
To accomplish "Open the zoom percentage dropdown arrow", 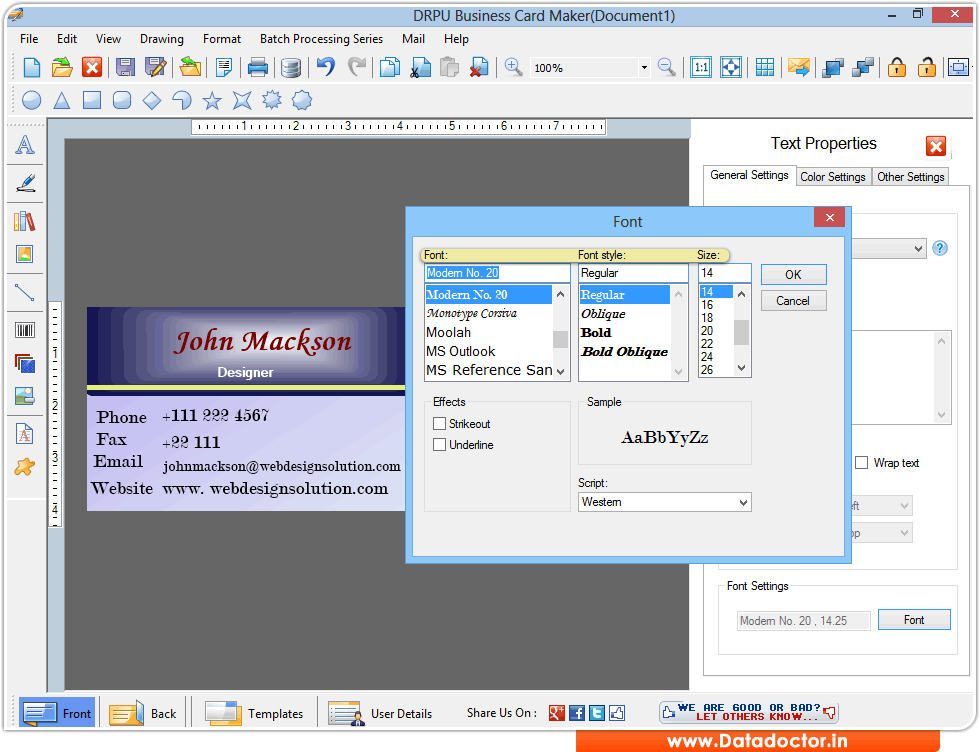I will click(x=644, y=68).
